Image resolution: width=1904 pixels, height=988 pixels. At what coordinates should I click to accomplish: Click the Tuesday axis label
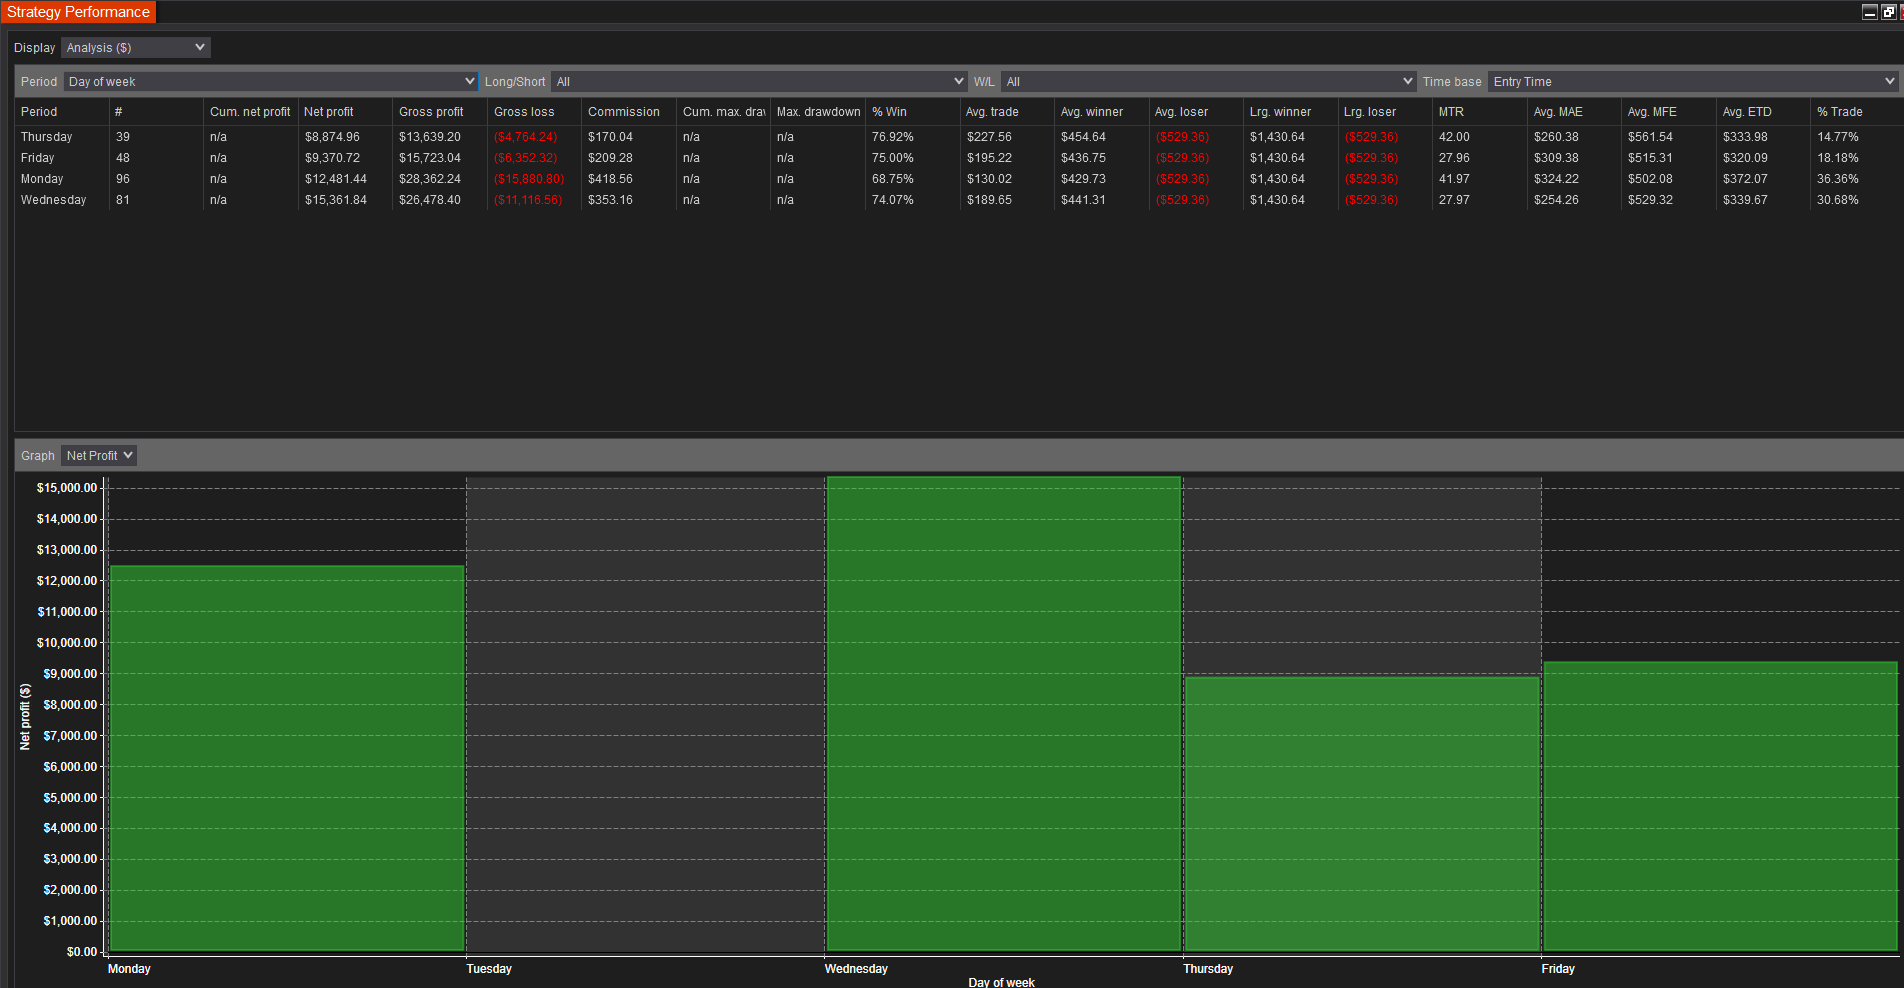pos(489,969)
